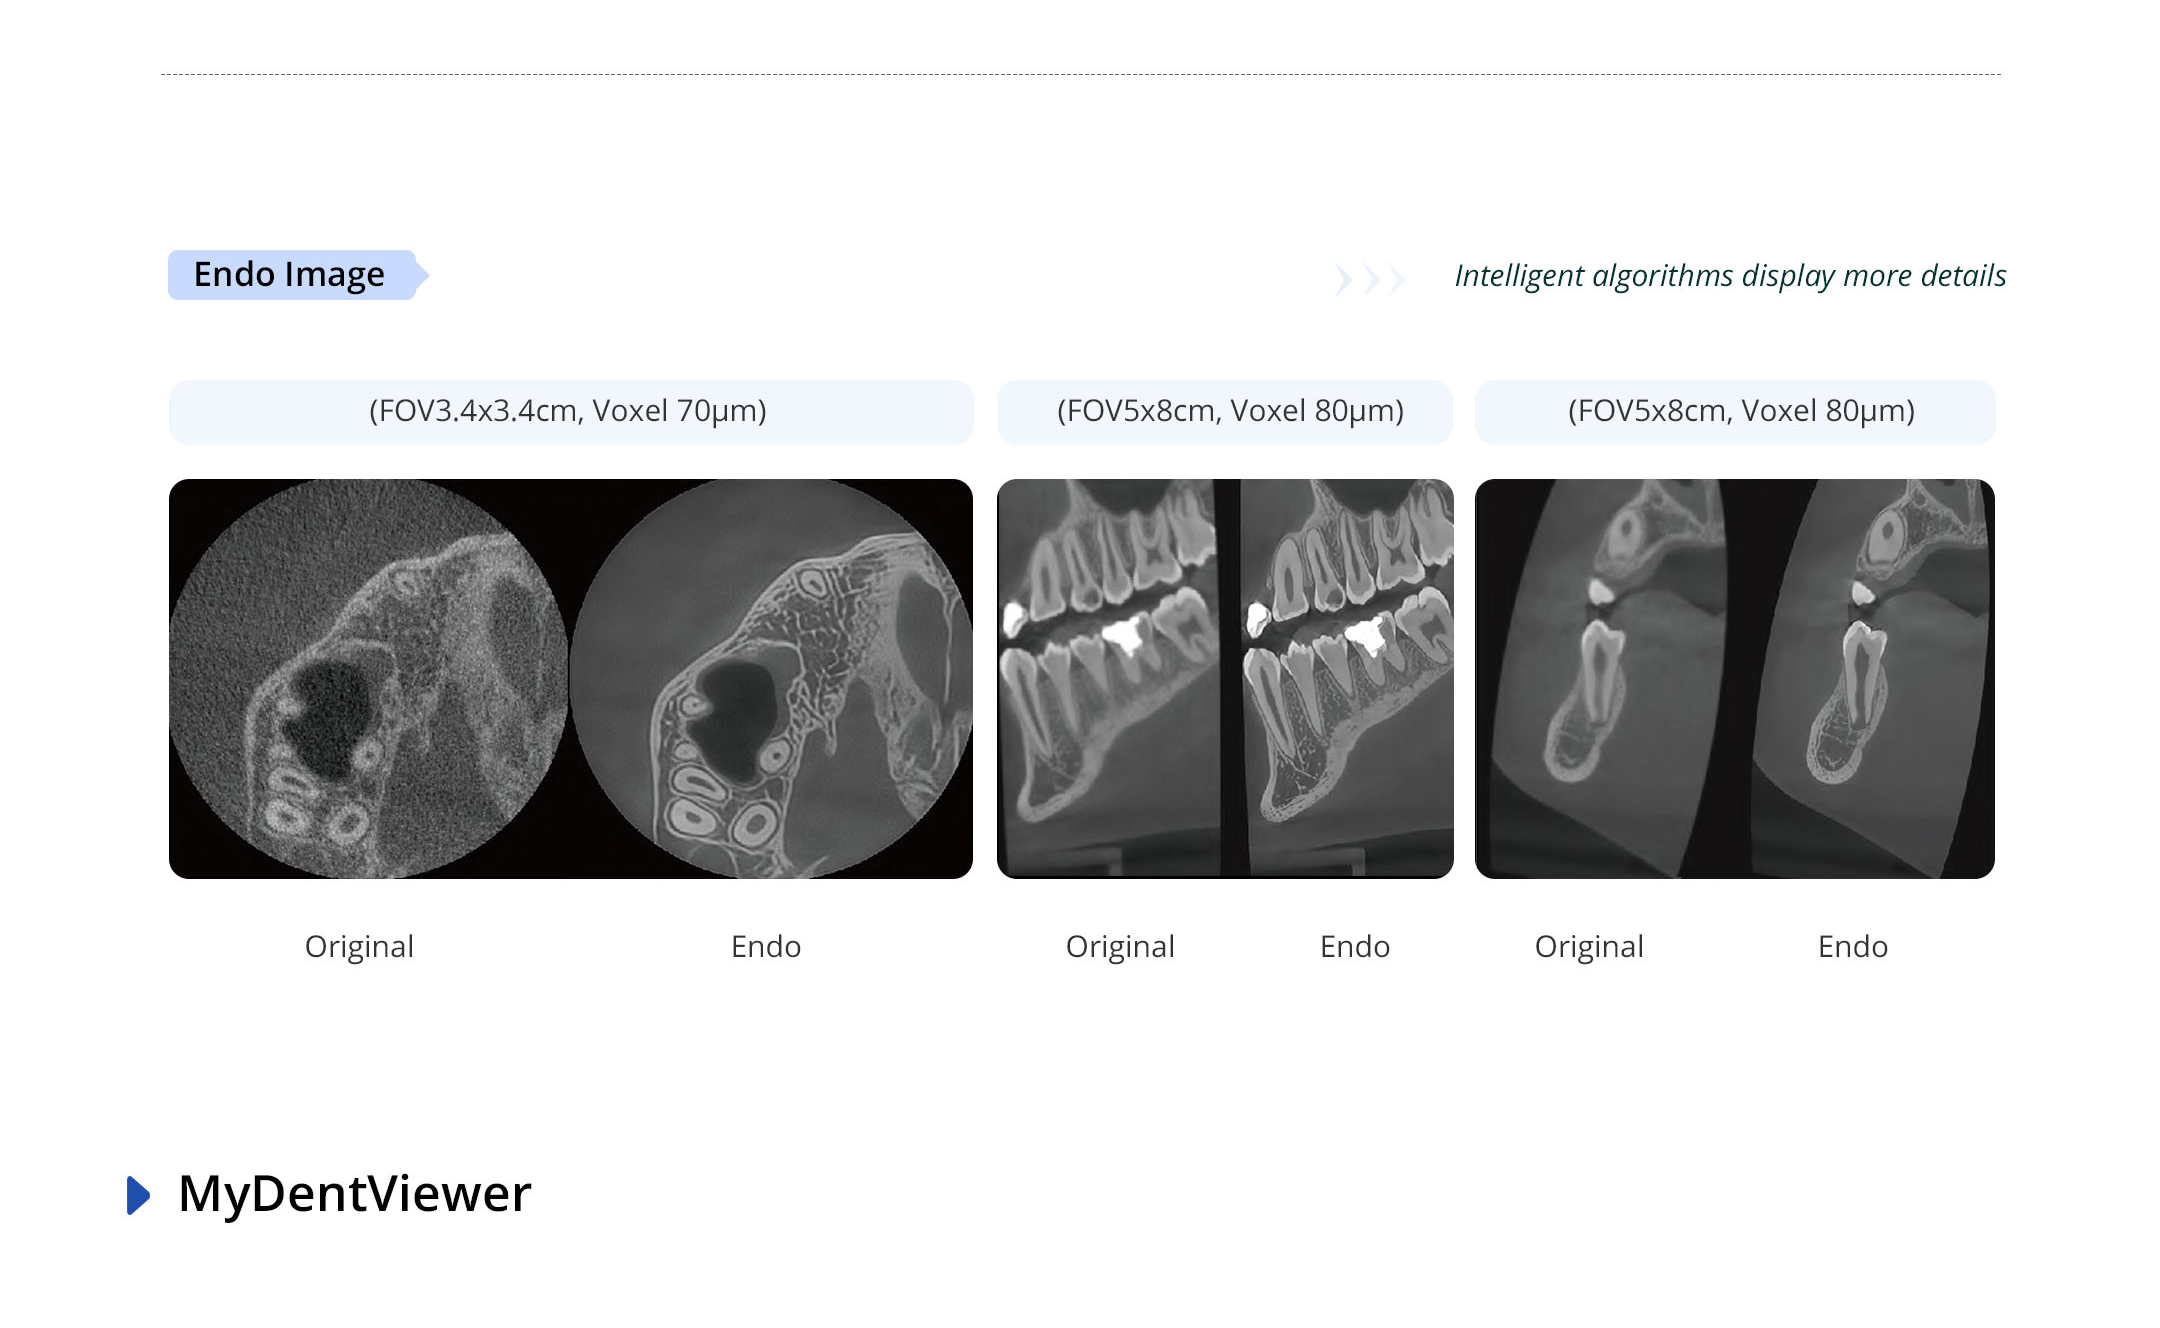Click the Endo caption under the single-tooth scan
This screenshot has height=1328, width=2160.
point(1853,947)
